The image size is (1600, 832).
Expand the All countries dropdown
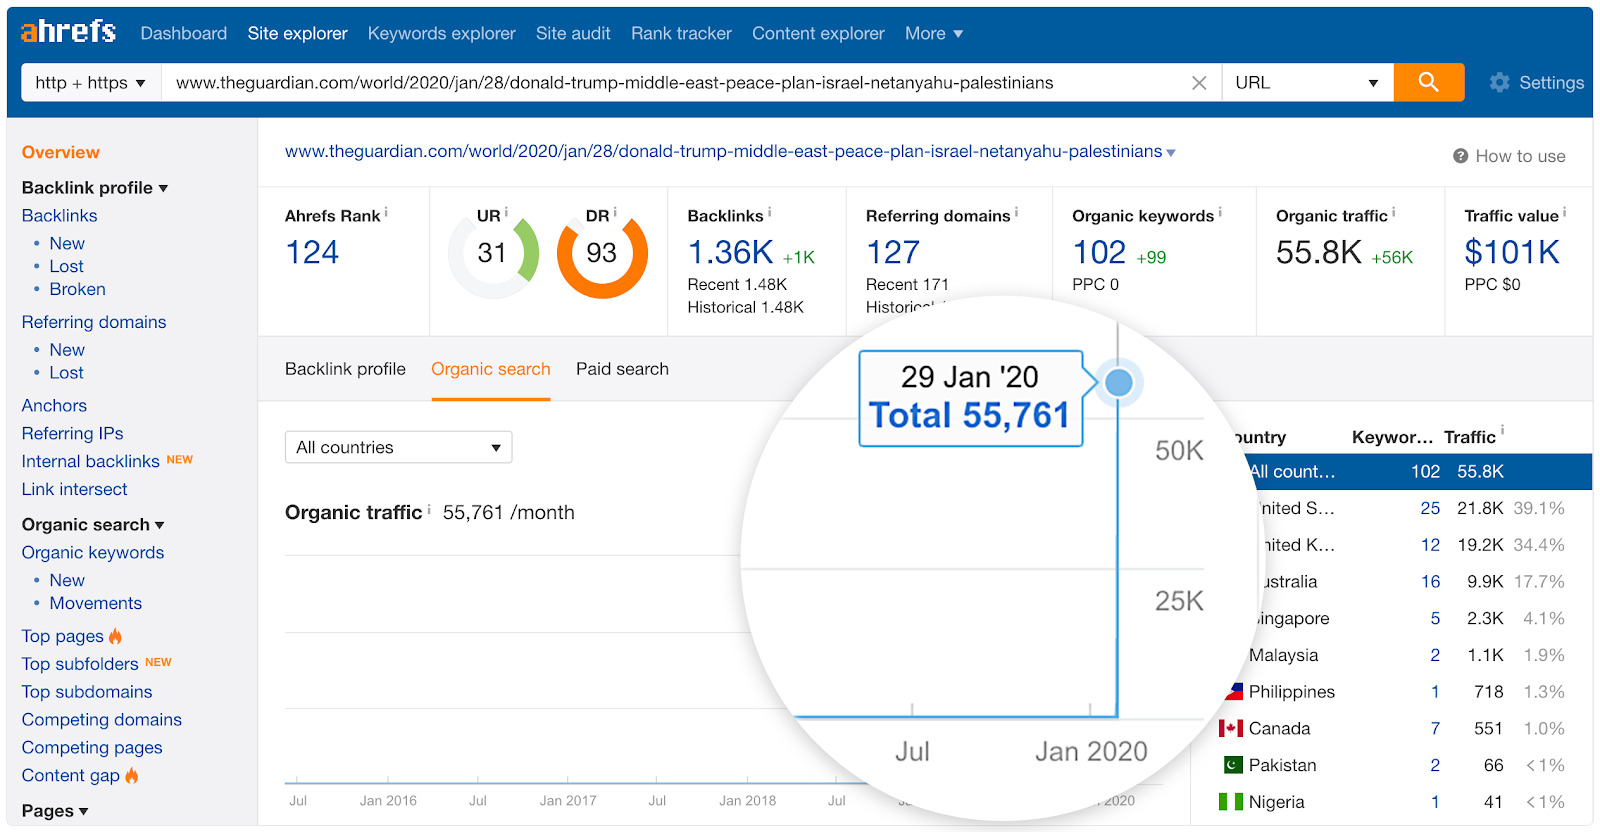click(x=398, y=447)
